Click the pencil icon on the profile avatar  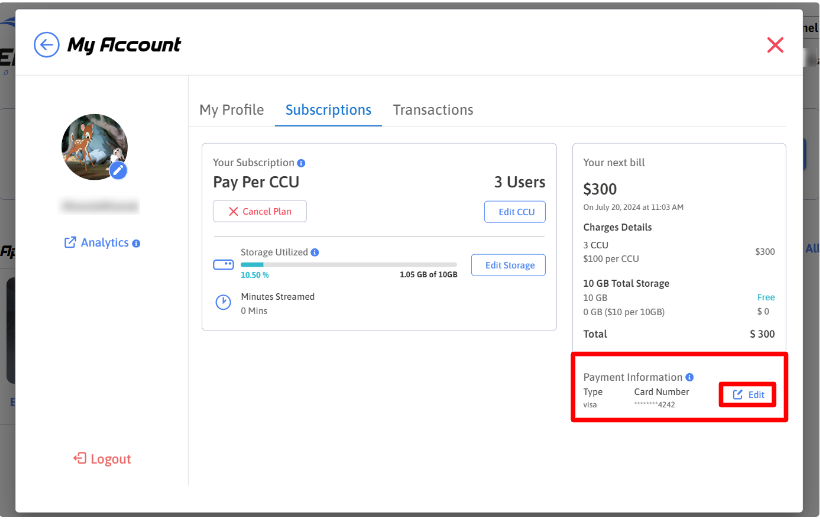118,170
